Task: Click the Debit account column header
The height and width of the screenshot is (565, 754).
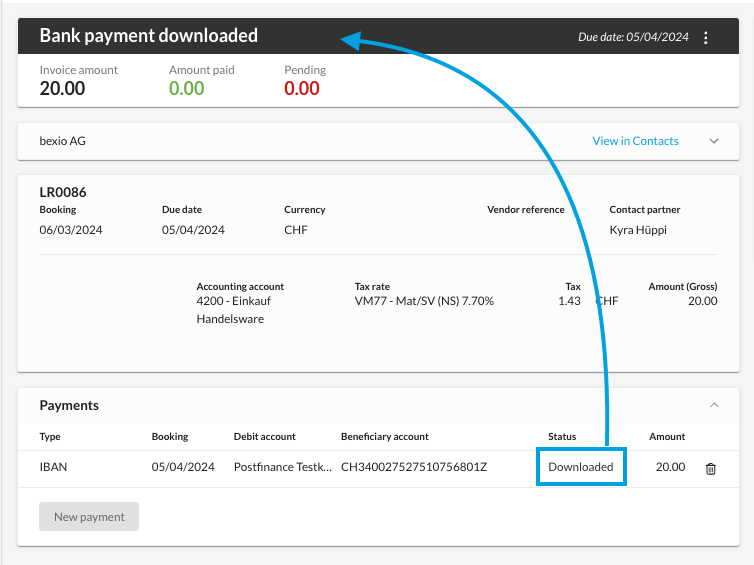Action: (264, 437)
